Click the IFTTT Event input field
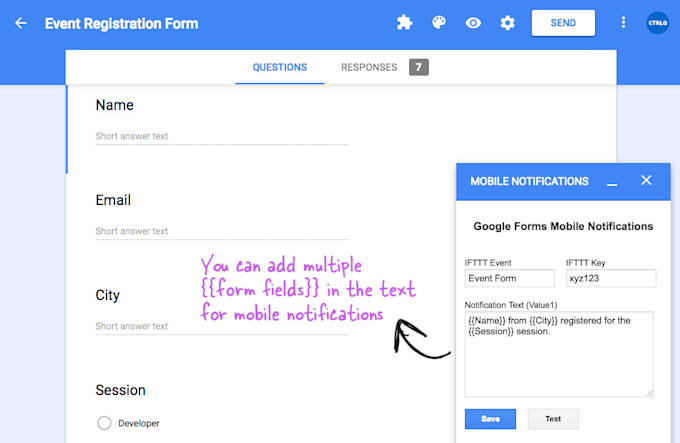This screenshot has height=443, width=680. pyautogui.click(x=510, y=279)
